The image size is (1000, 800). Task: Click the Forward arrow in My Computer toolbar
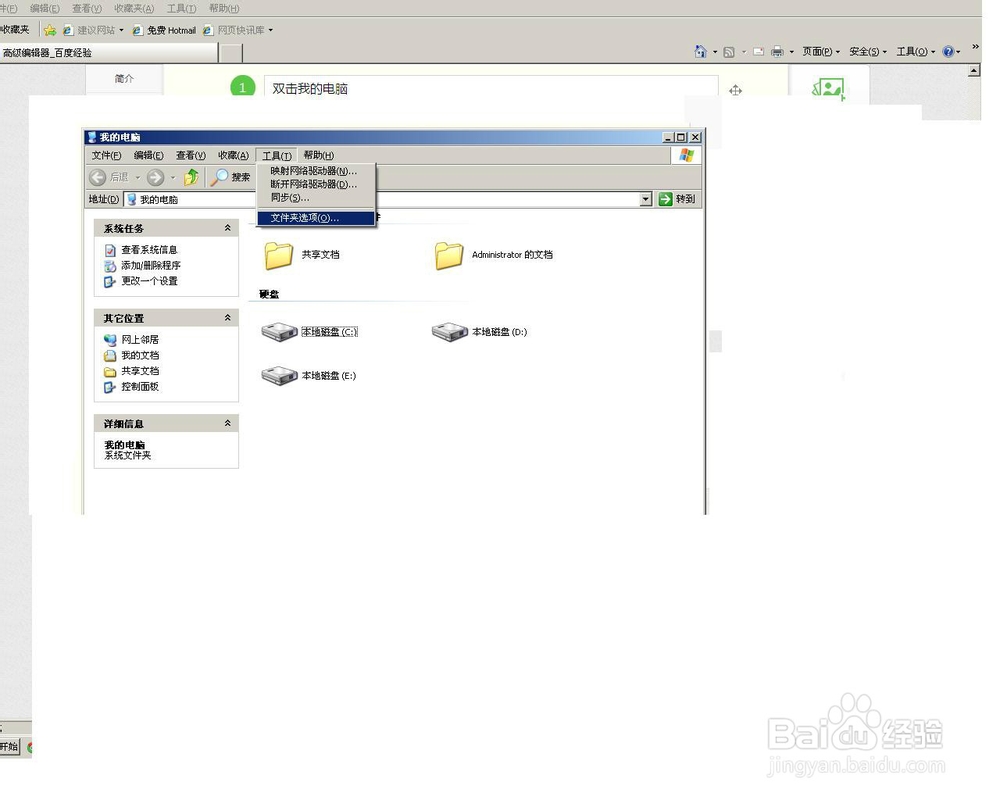coord(155,177)
